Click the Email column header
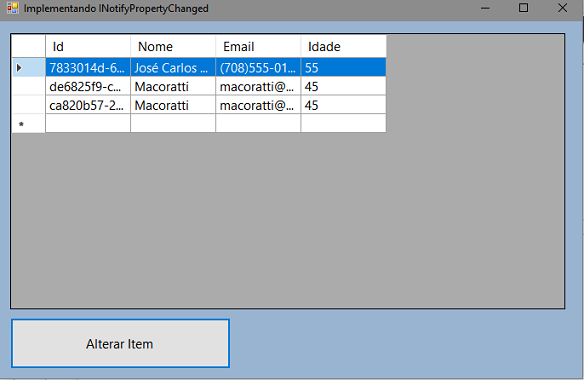The width and height of the screenshot is (584, 380). coord(258,46)
